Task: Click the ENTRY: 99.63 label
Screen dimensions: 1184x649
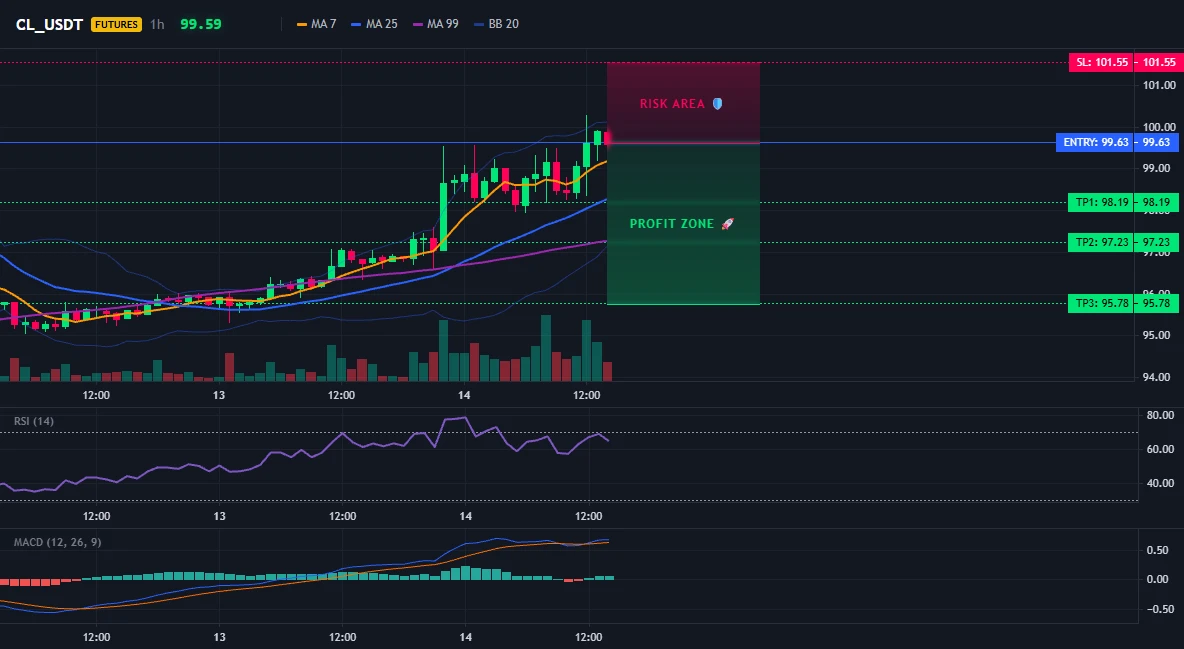Action: pos(1095,142)
